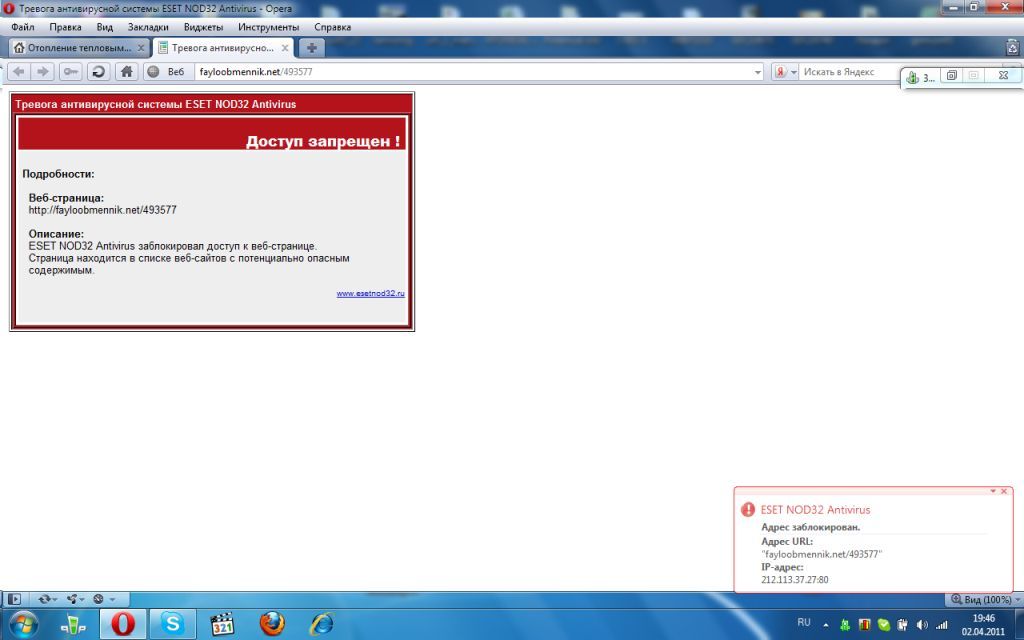Open the Инструменты menu
The image size is (1024, 640).
coord(268,27)
